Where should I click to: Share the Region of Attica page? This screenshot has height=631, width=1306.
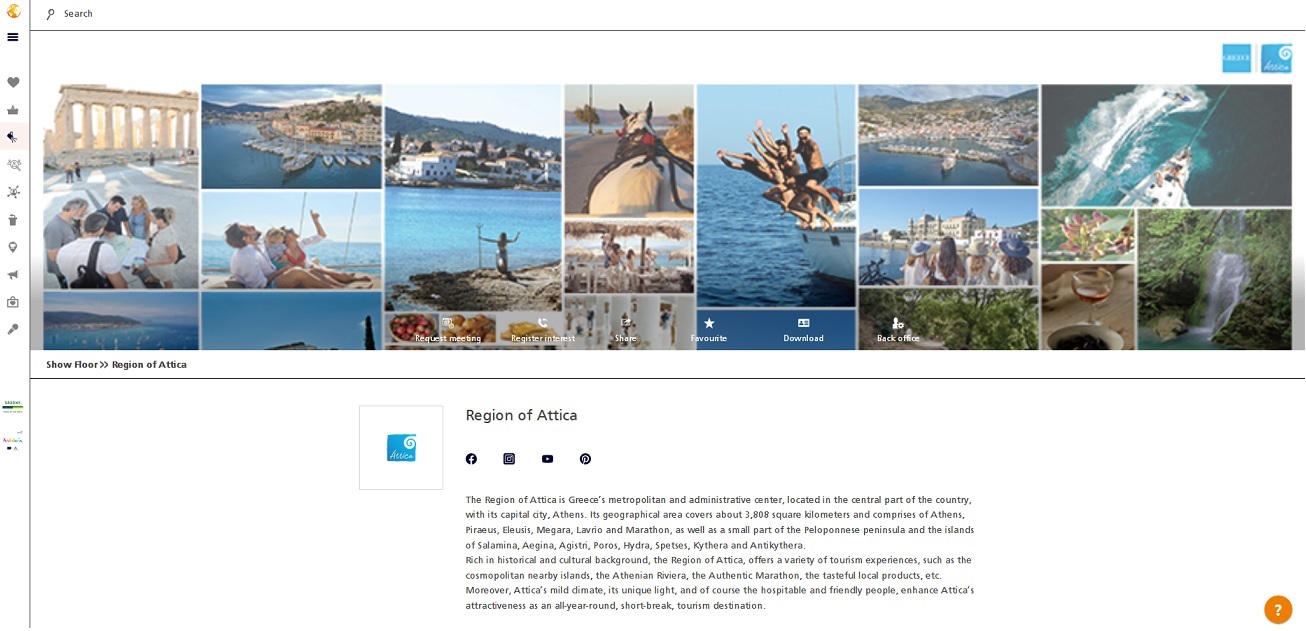(626, 330)
